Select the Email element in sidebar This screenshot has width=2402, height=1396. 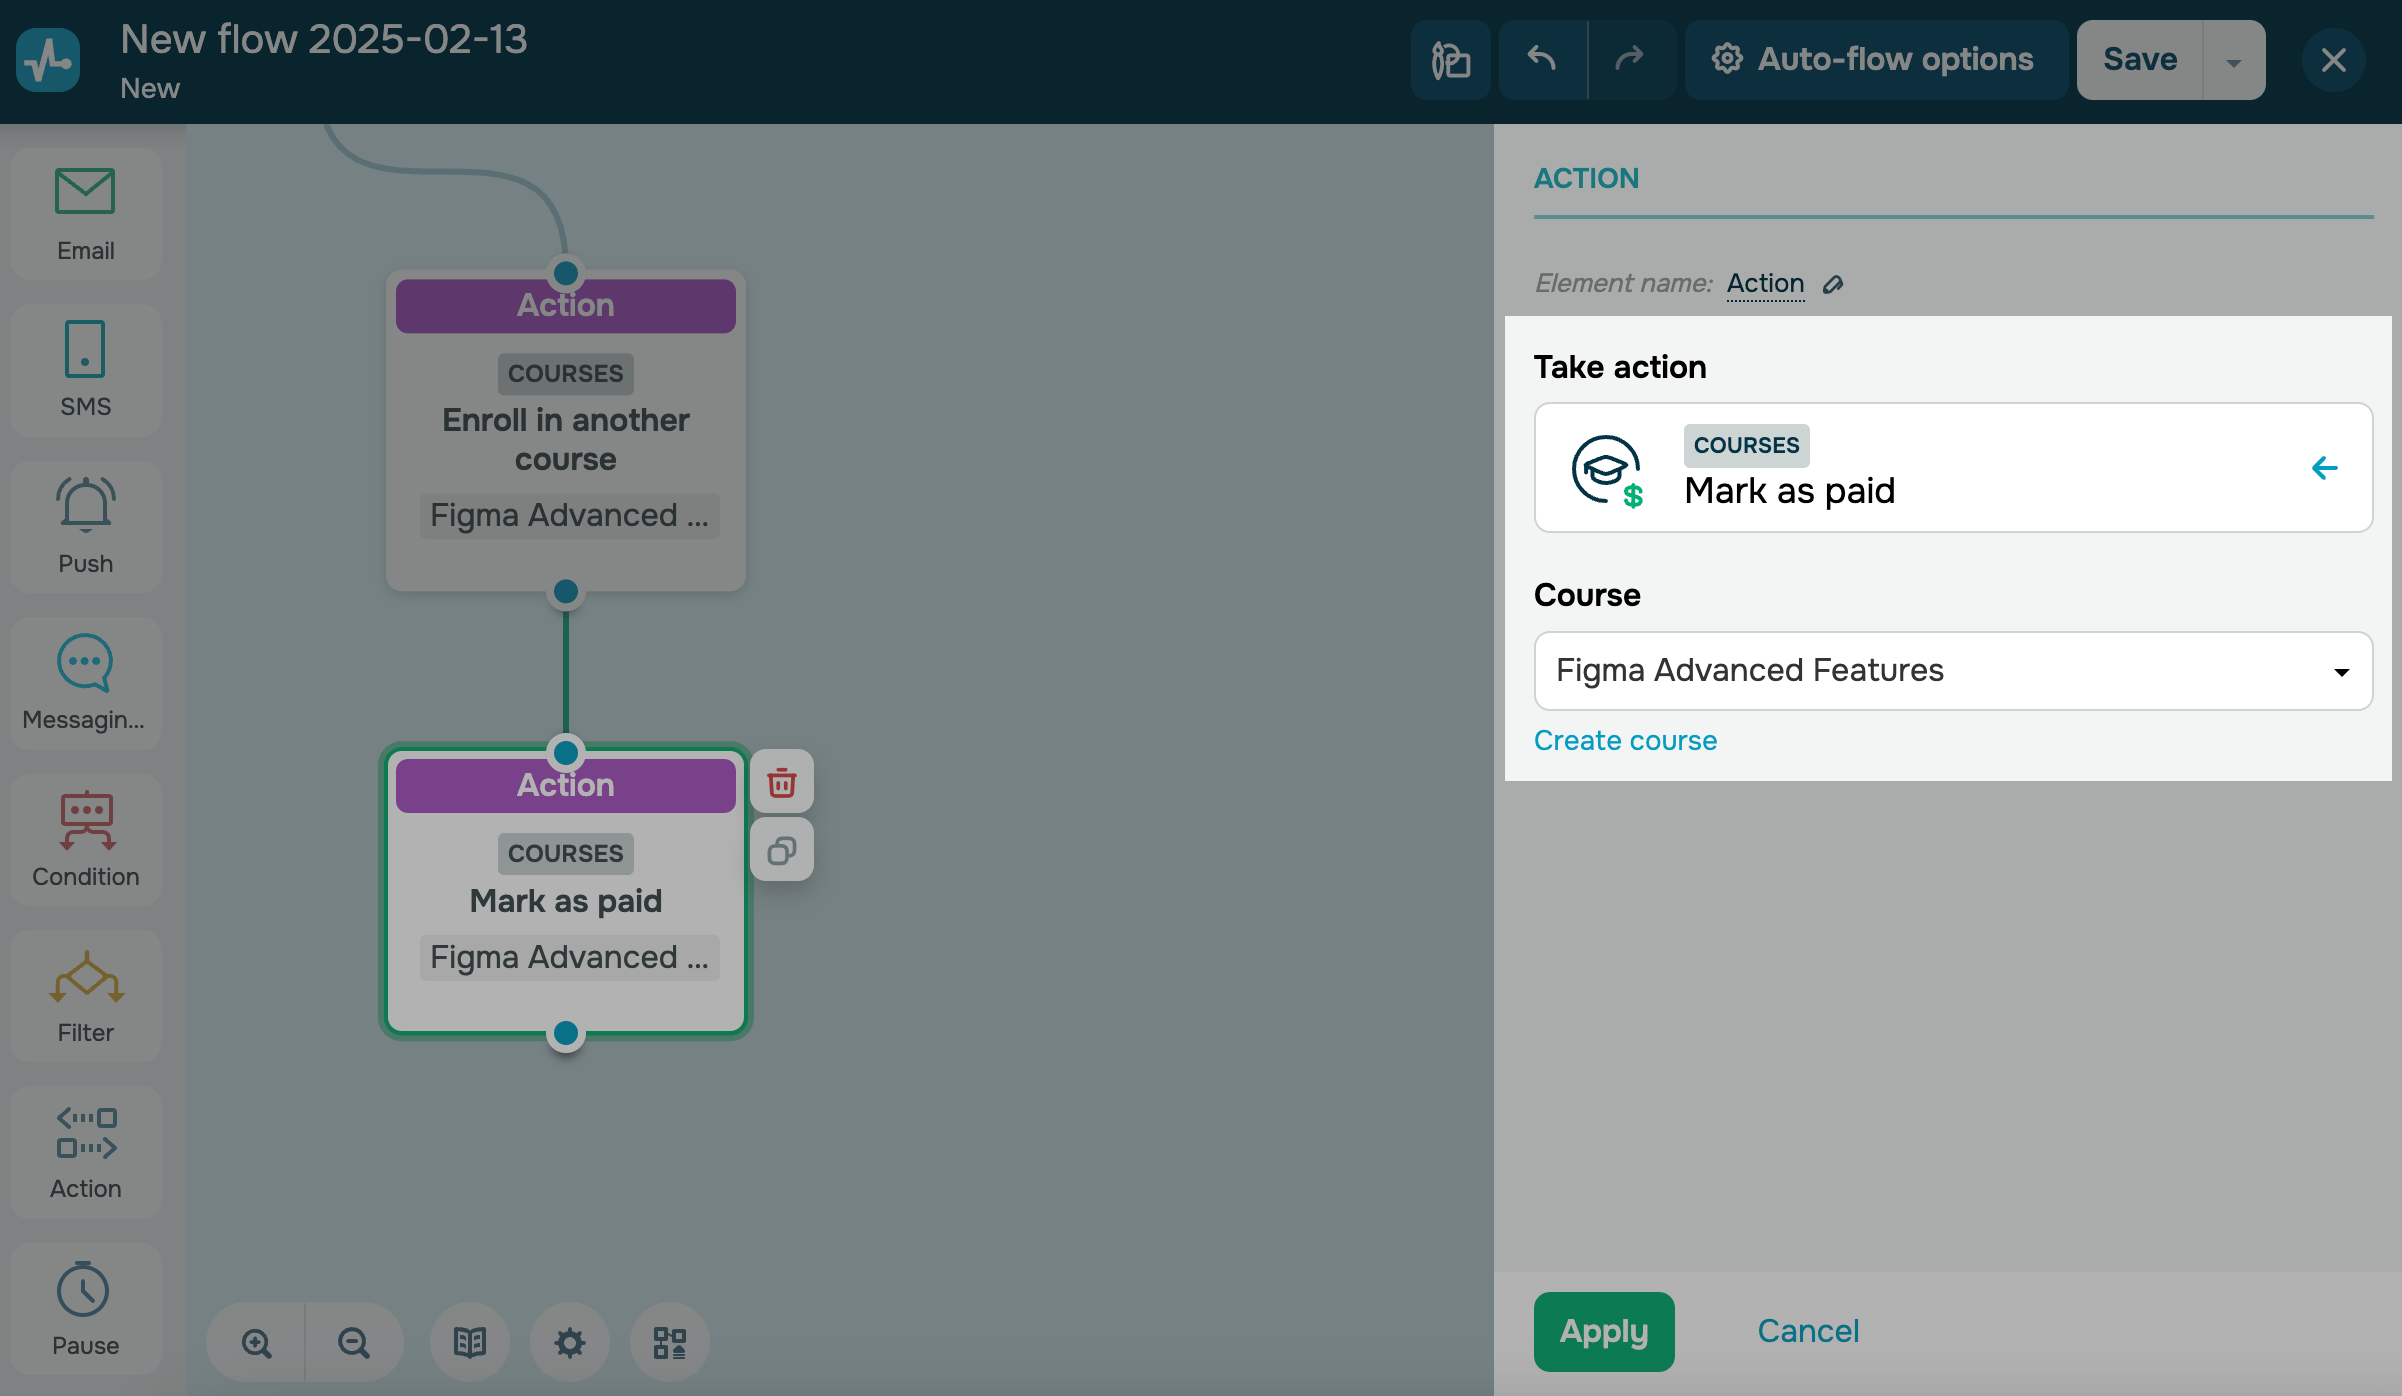pos(85,212)
